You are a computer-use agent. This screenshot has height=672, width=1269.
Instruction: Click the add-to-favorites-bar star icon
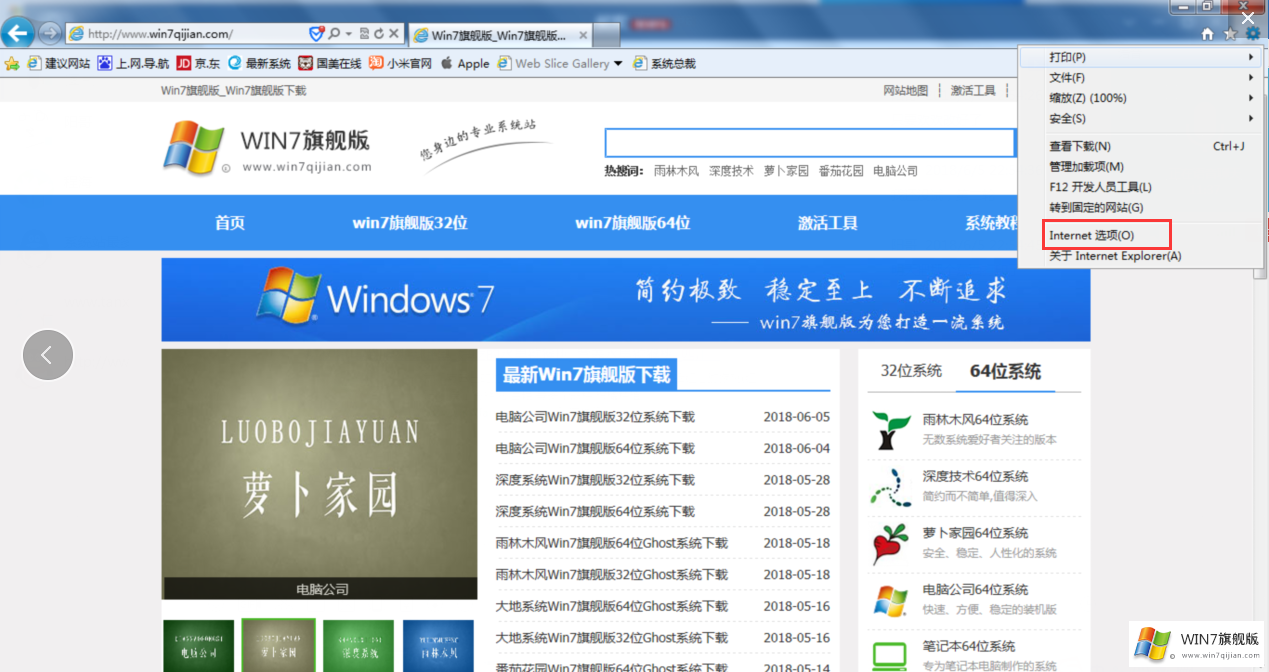12,63
